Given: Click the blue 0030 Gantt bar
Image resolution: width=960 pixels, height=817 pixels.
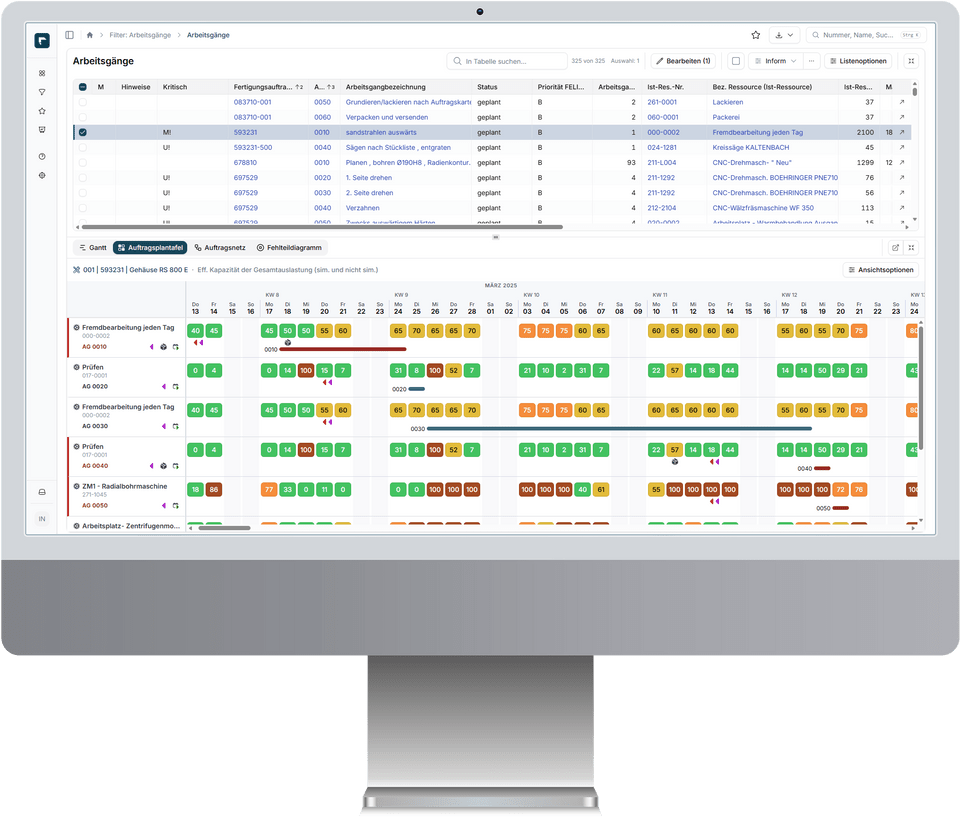Looking at the screenshot, I should [619, 429].
